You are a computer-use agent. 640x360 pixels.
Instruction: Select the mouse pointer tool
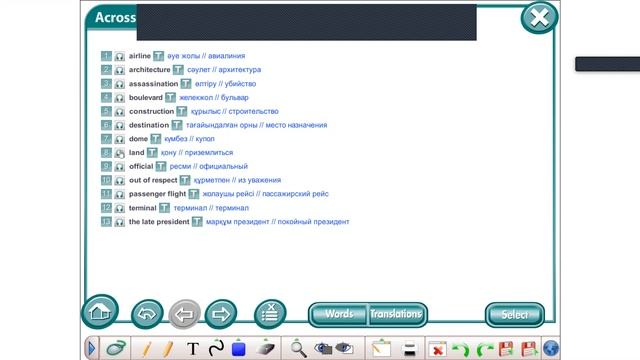(116, 349)
